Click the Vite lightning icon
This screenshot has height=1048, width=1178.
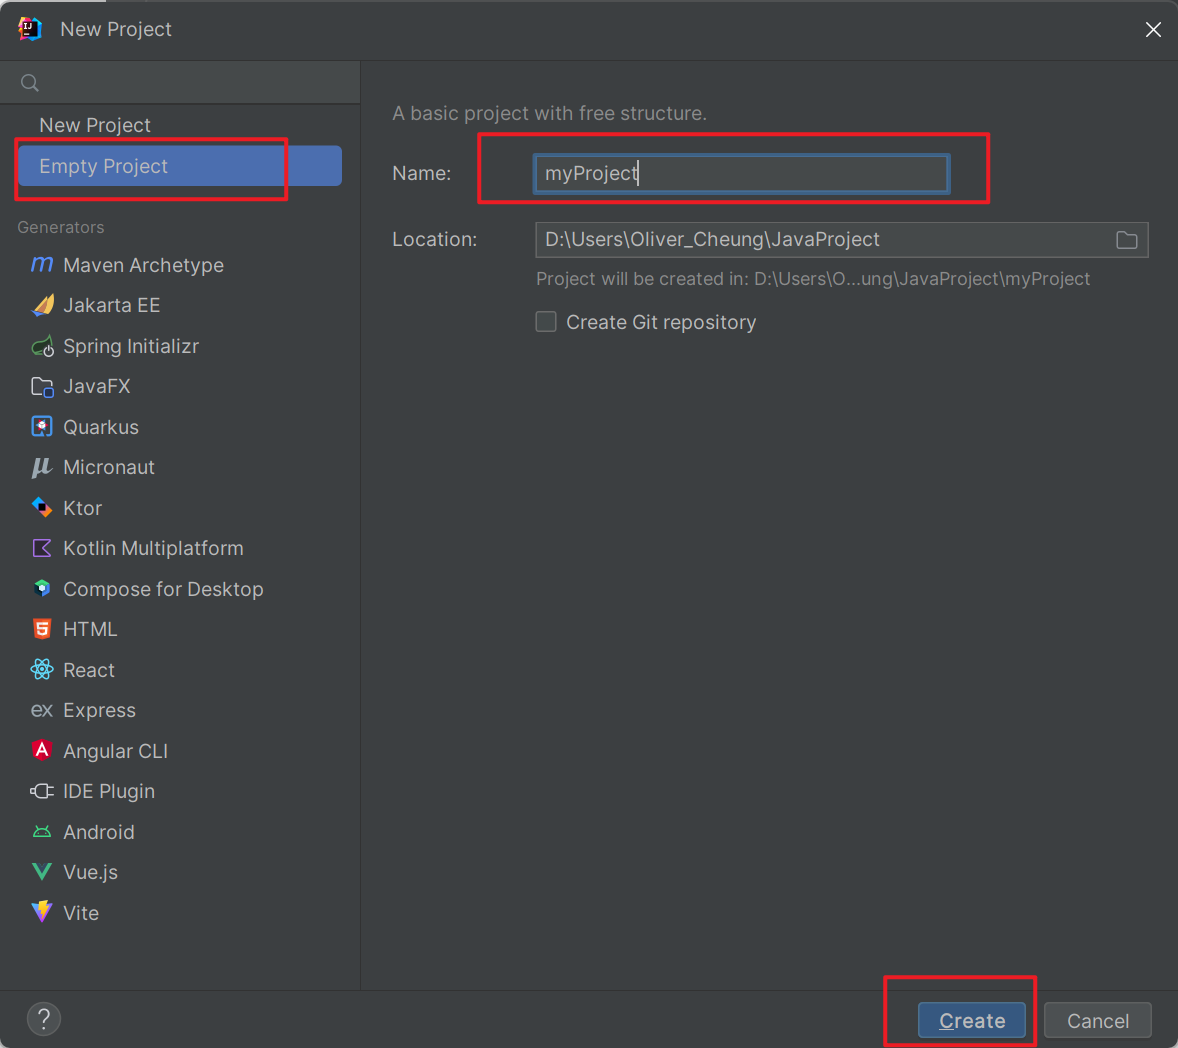(42, 912)
